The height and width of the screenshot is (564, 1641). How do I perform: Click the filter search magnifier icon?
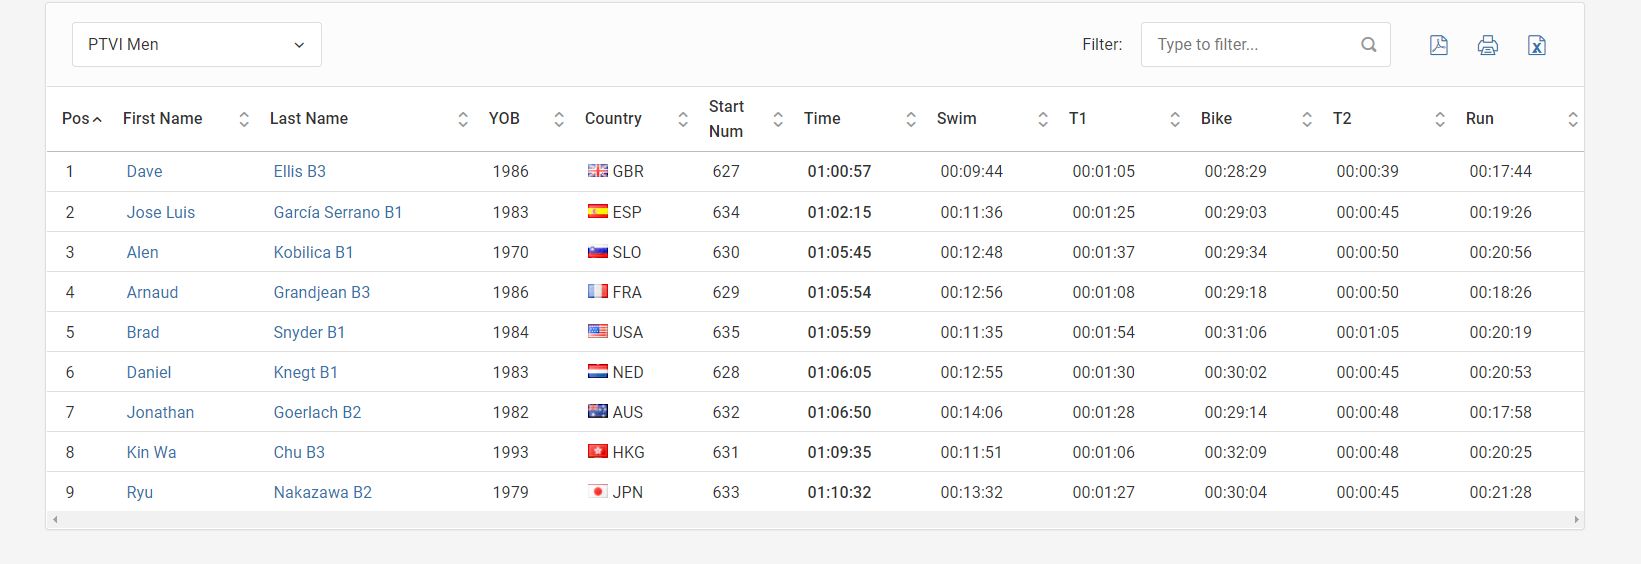(1369, 45)
